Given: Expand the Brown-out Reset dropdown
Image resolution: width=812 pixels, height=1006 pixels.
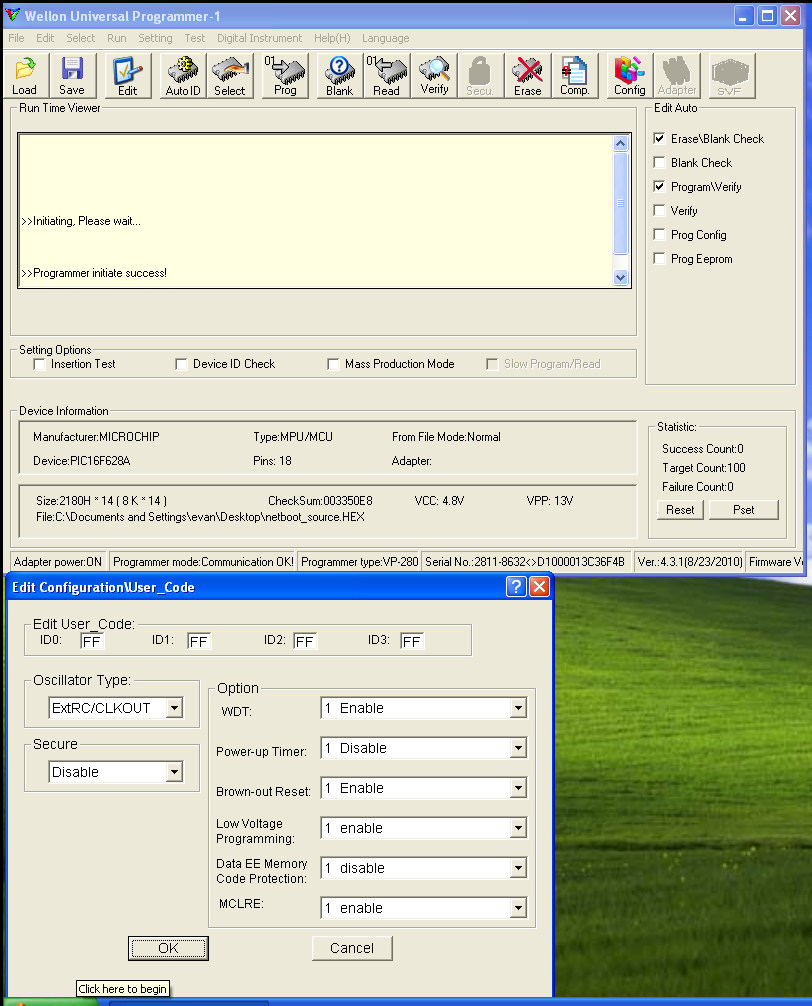Looking at the screenshot, I should (518, 788).
